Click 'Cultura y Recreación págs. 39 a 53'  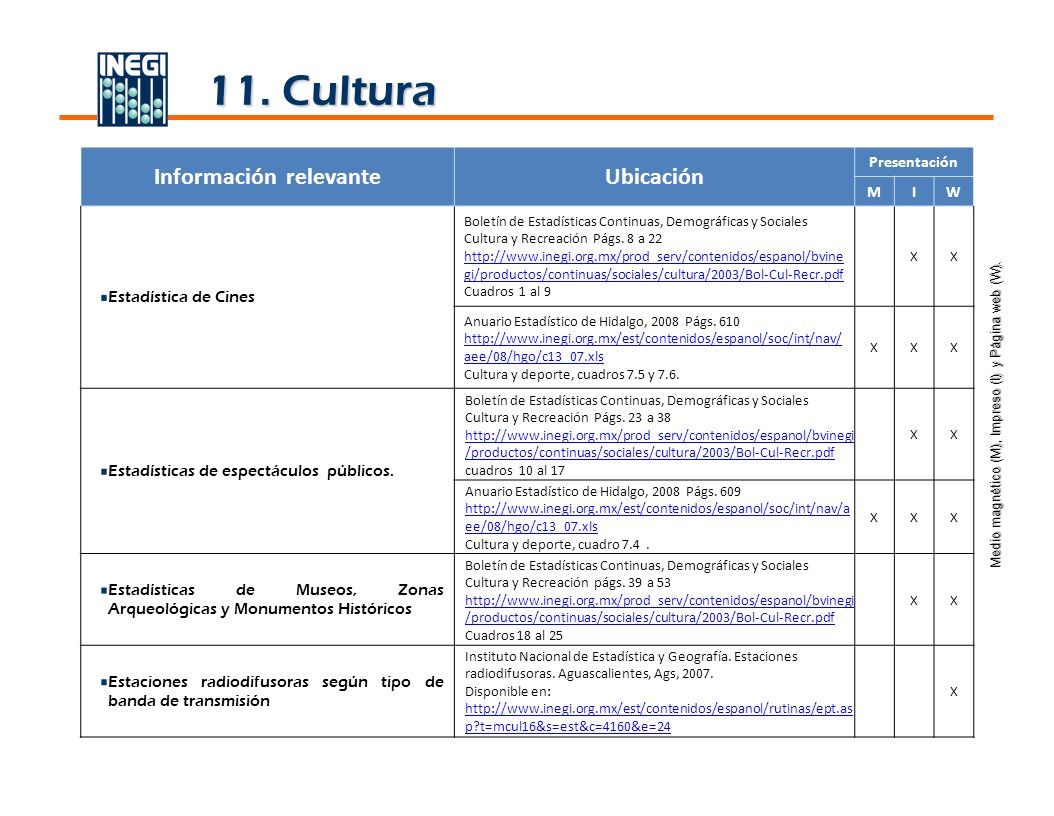[567, 583]
